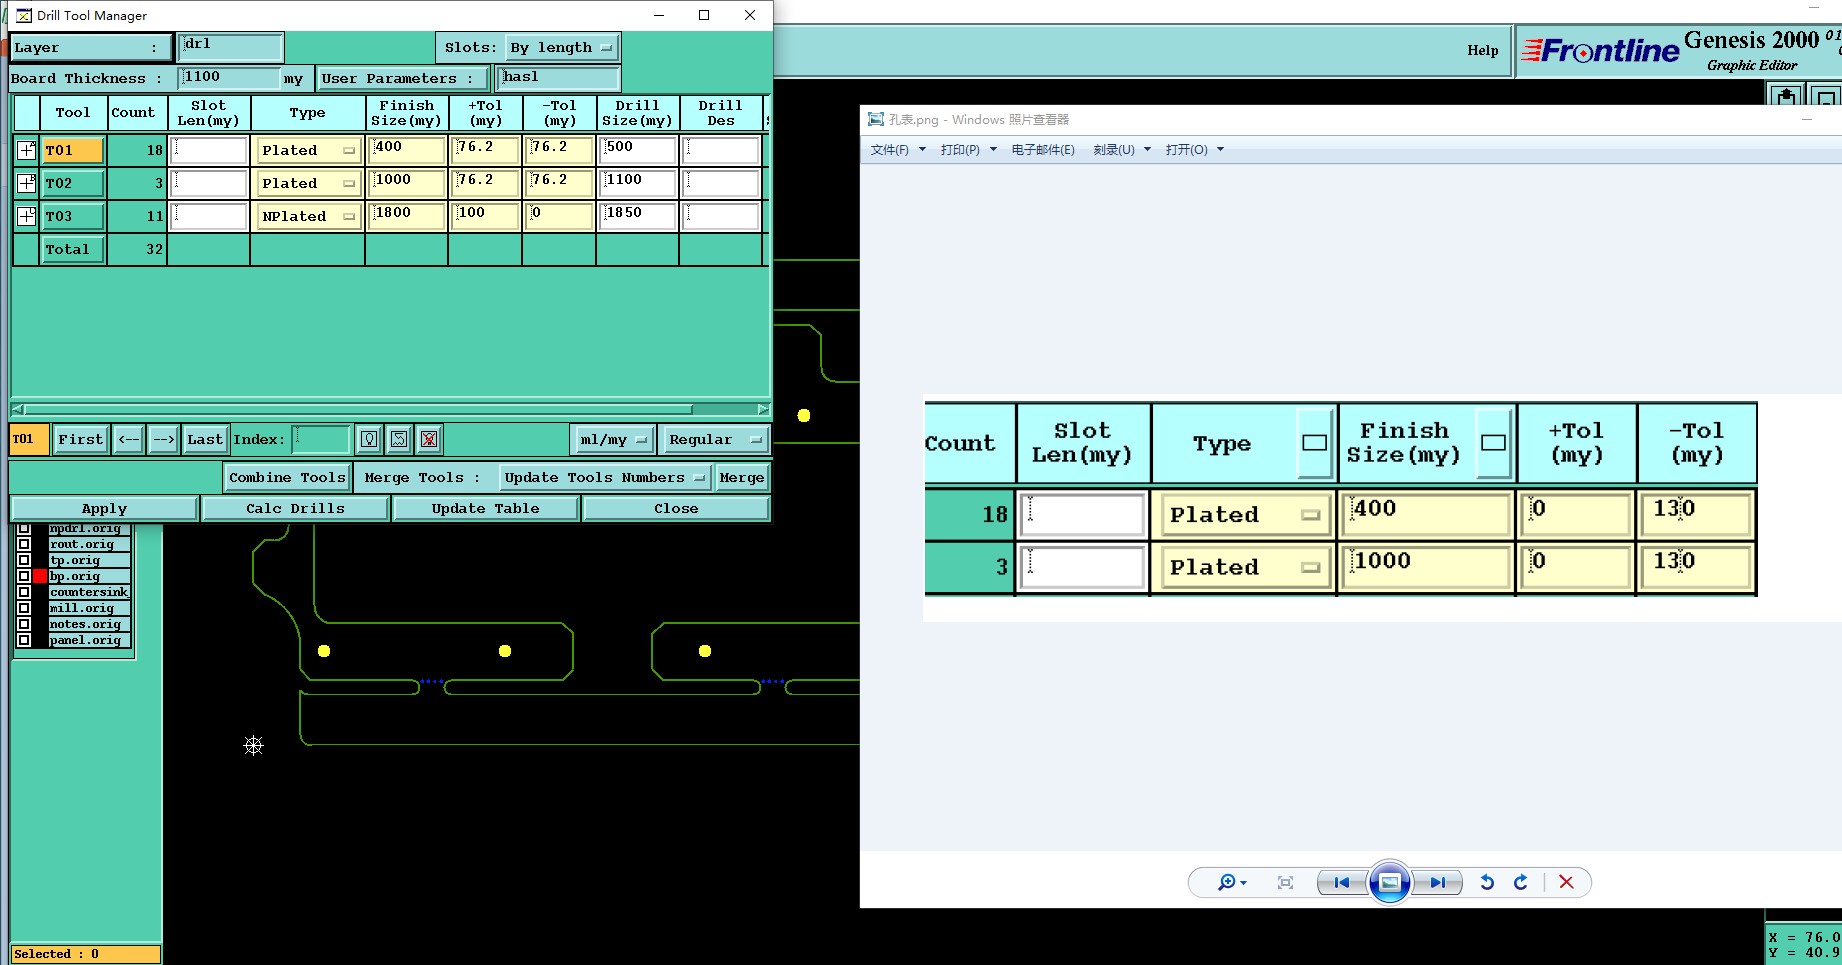The width and height of the screenshot is (1842, 965).
Task: Expand the T03 tool row plus icon
Action: tap(27, 216)
